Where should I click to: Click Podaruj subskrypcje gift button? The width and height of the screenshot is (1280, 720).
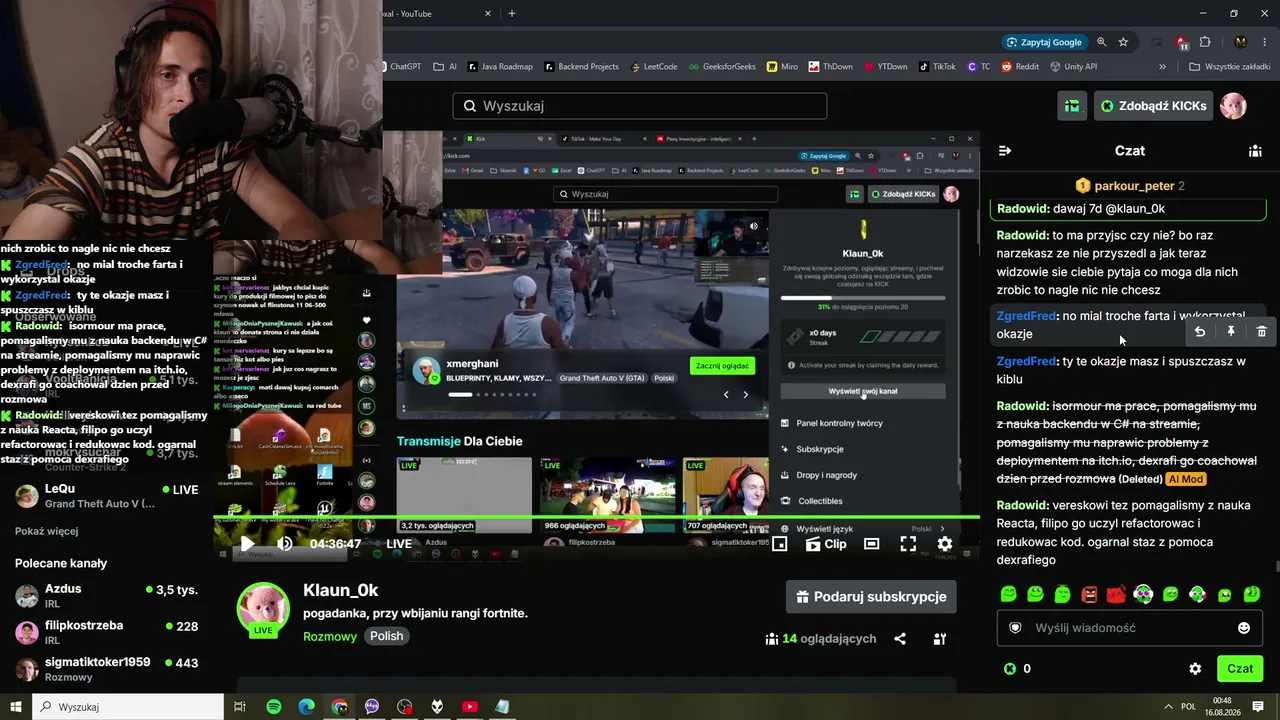(x=871, y=597)
